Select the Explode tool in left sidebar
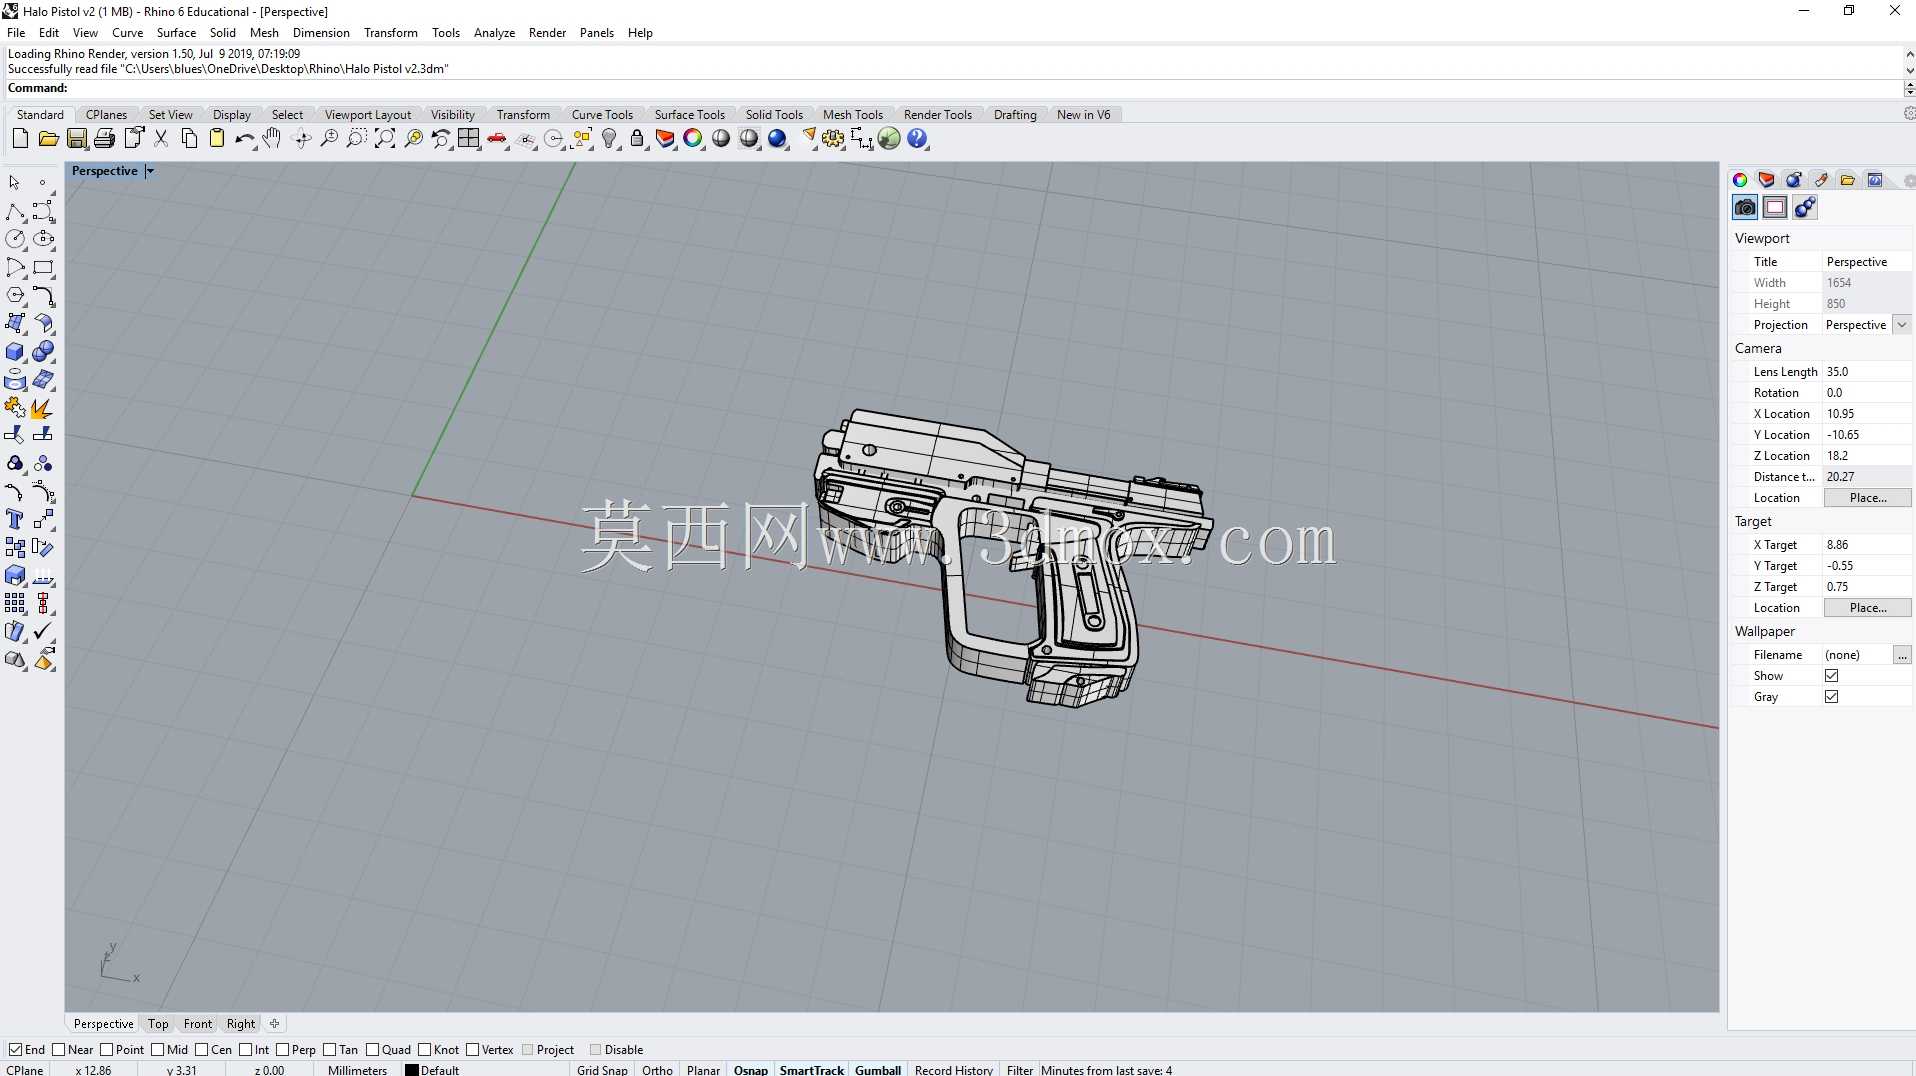This screenshot has width=1916, height=1076. coord(43,408)
